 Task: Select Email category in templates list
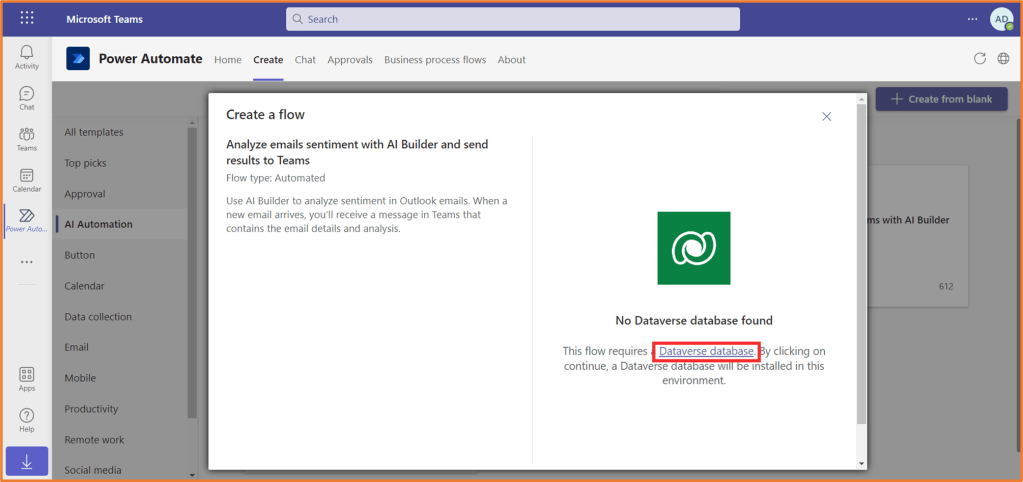[77, 347]
